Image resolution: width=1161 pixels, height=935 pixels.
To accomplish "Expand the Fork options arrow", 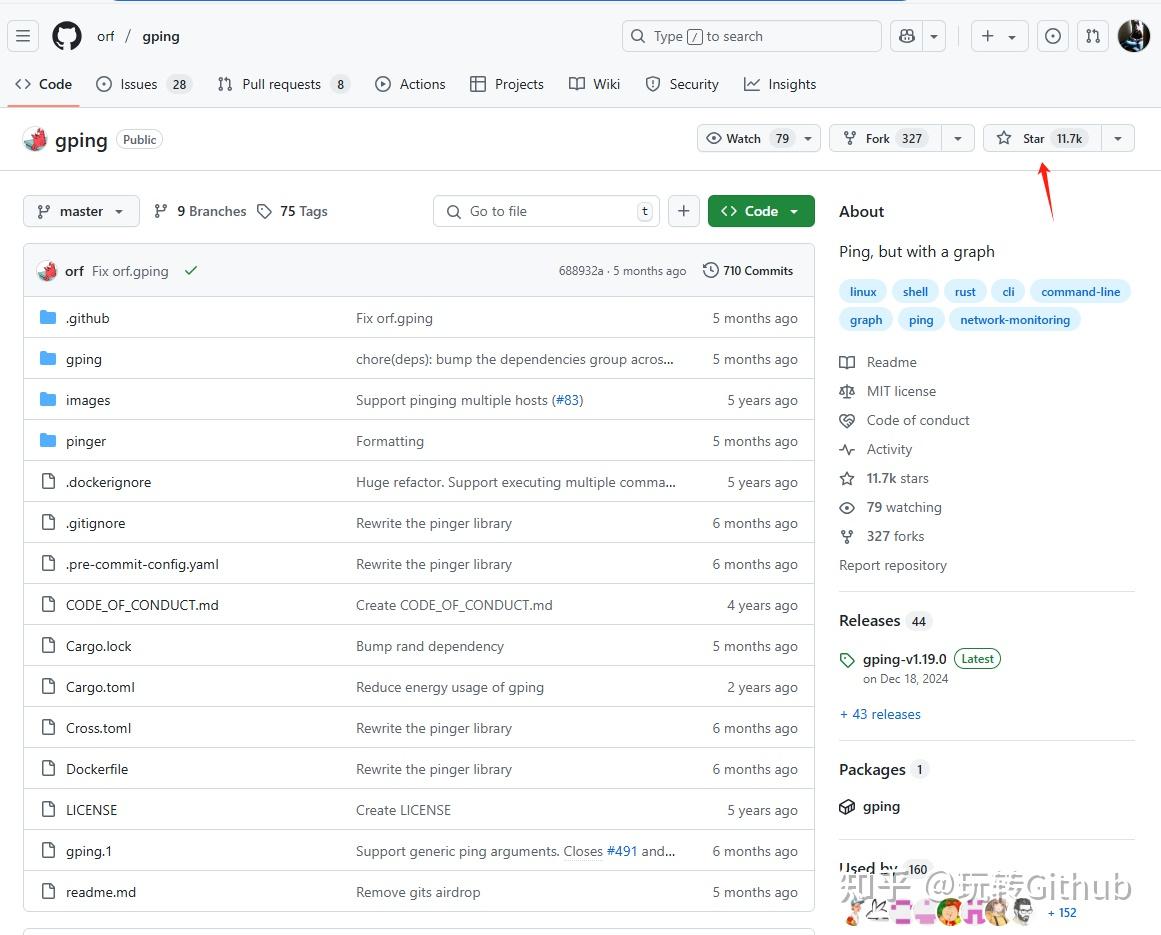I will [957, 138].
